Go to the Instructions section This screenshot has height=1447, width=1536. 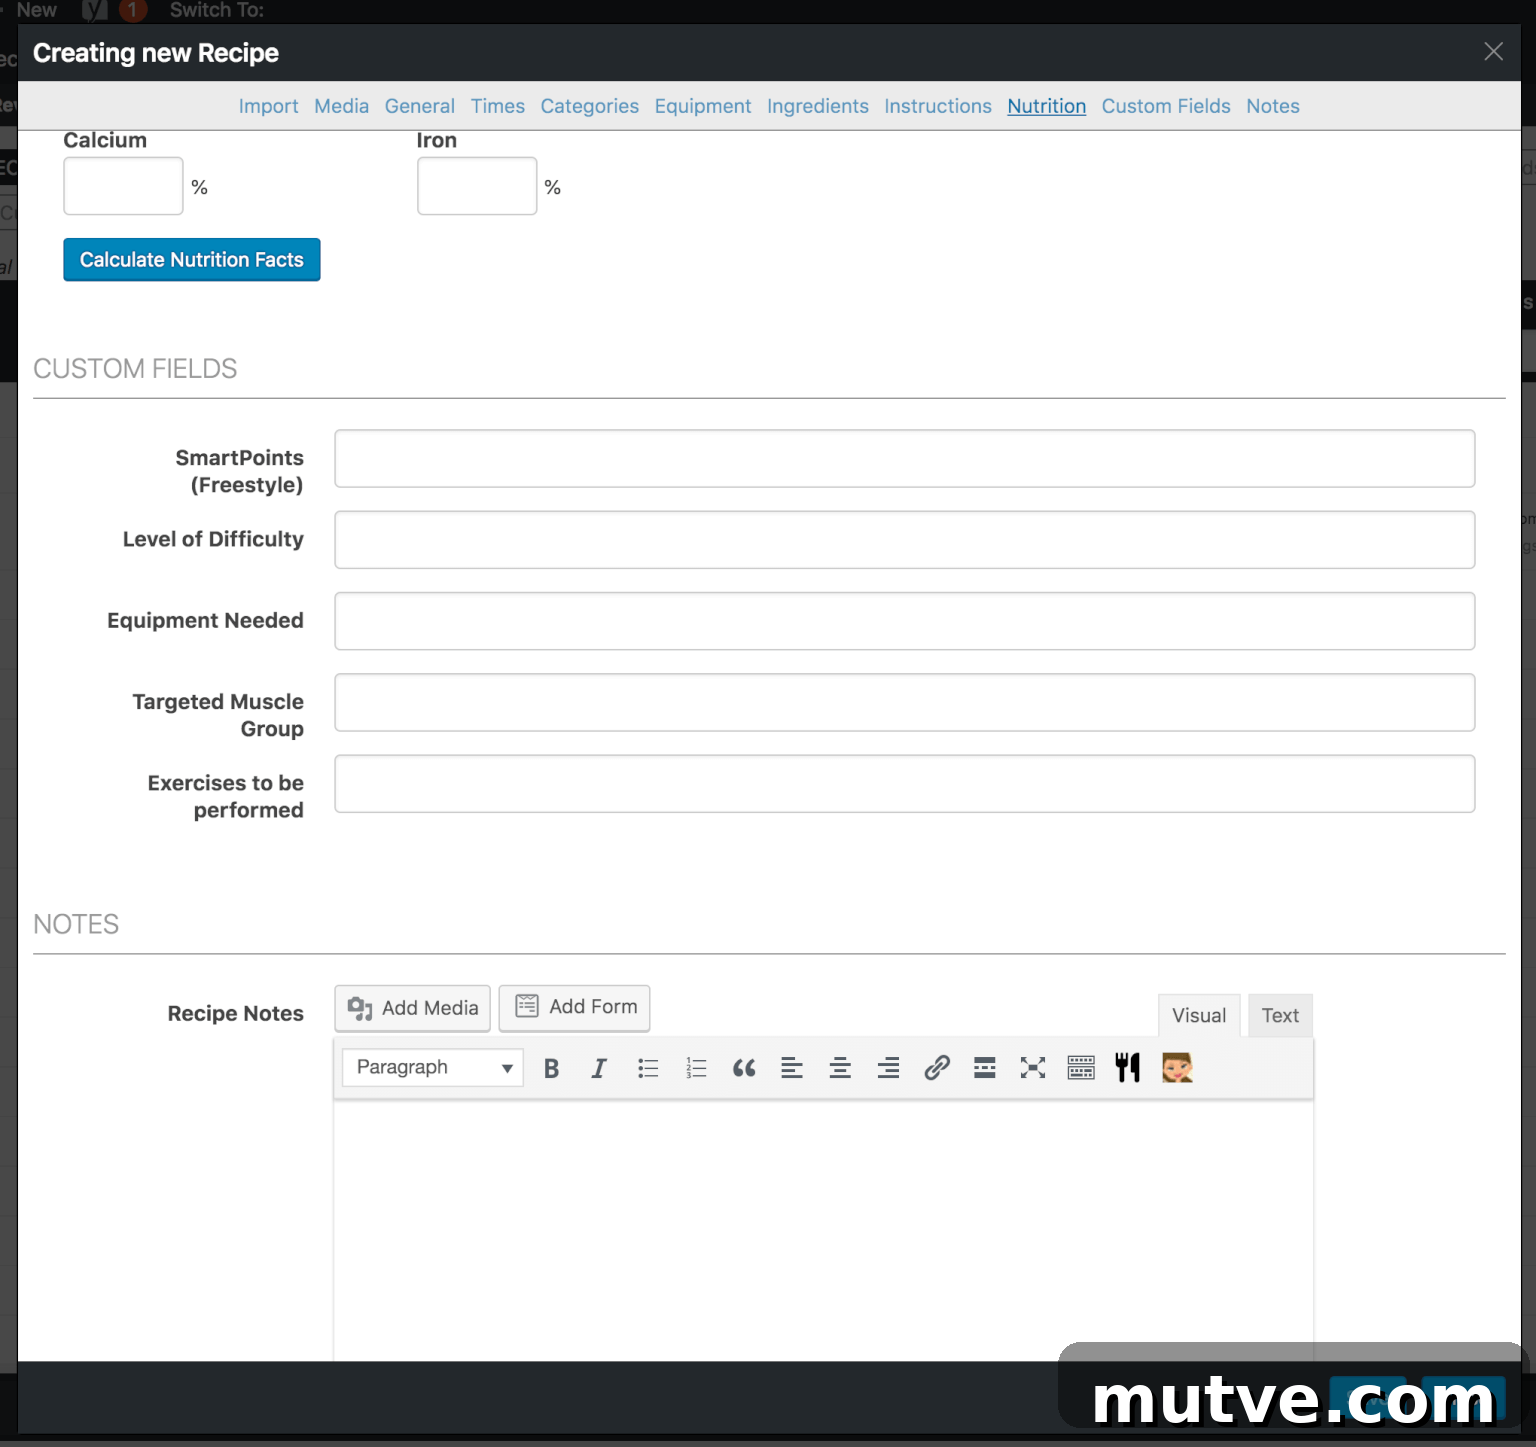pyautogui.click(x=937, y=106)
